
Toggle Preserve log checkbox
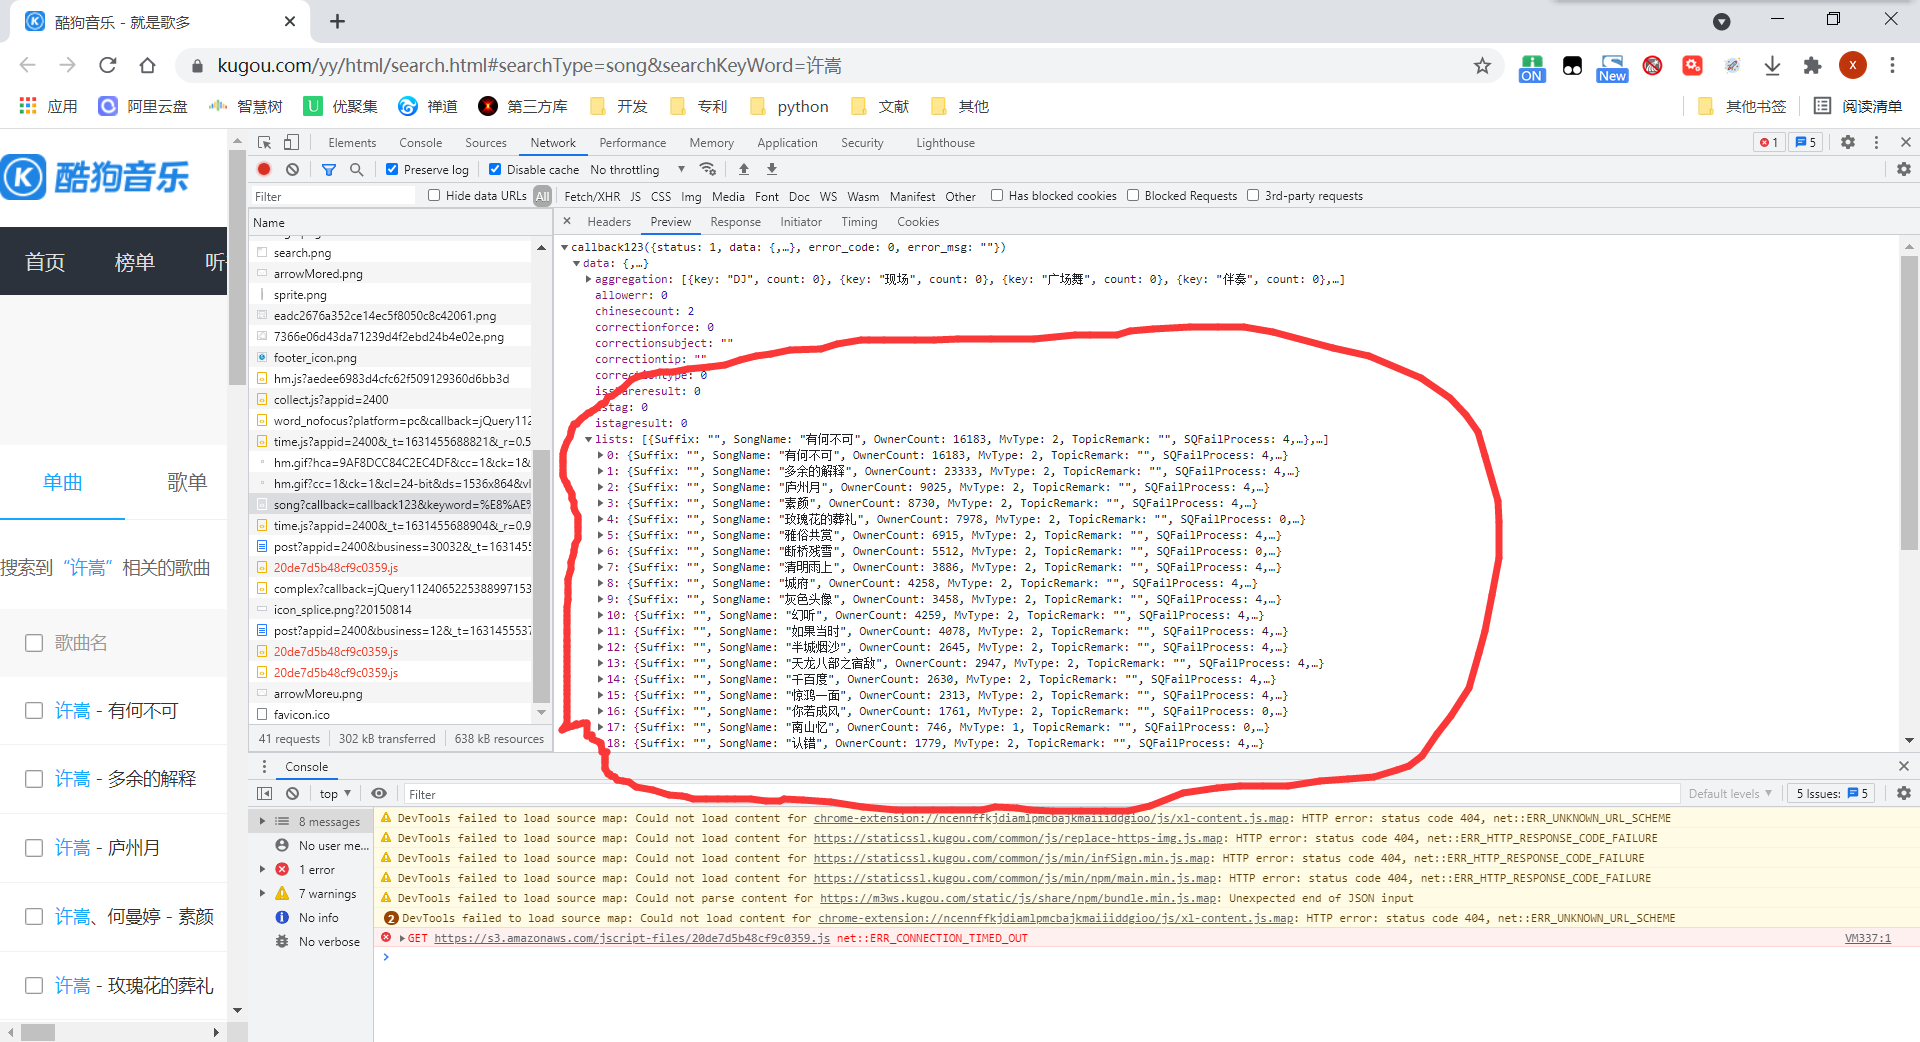[392, 169]
